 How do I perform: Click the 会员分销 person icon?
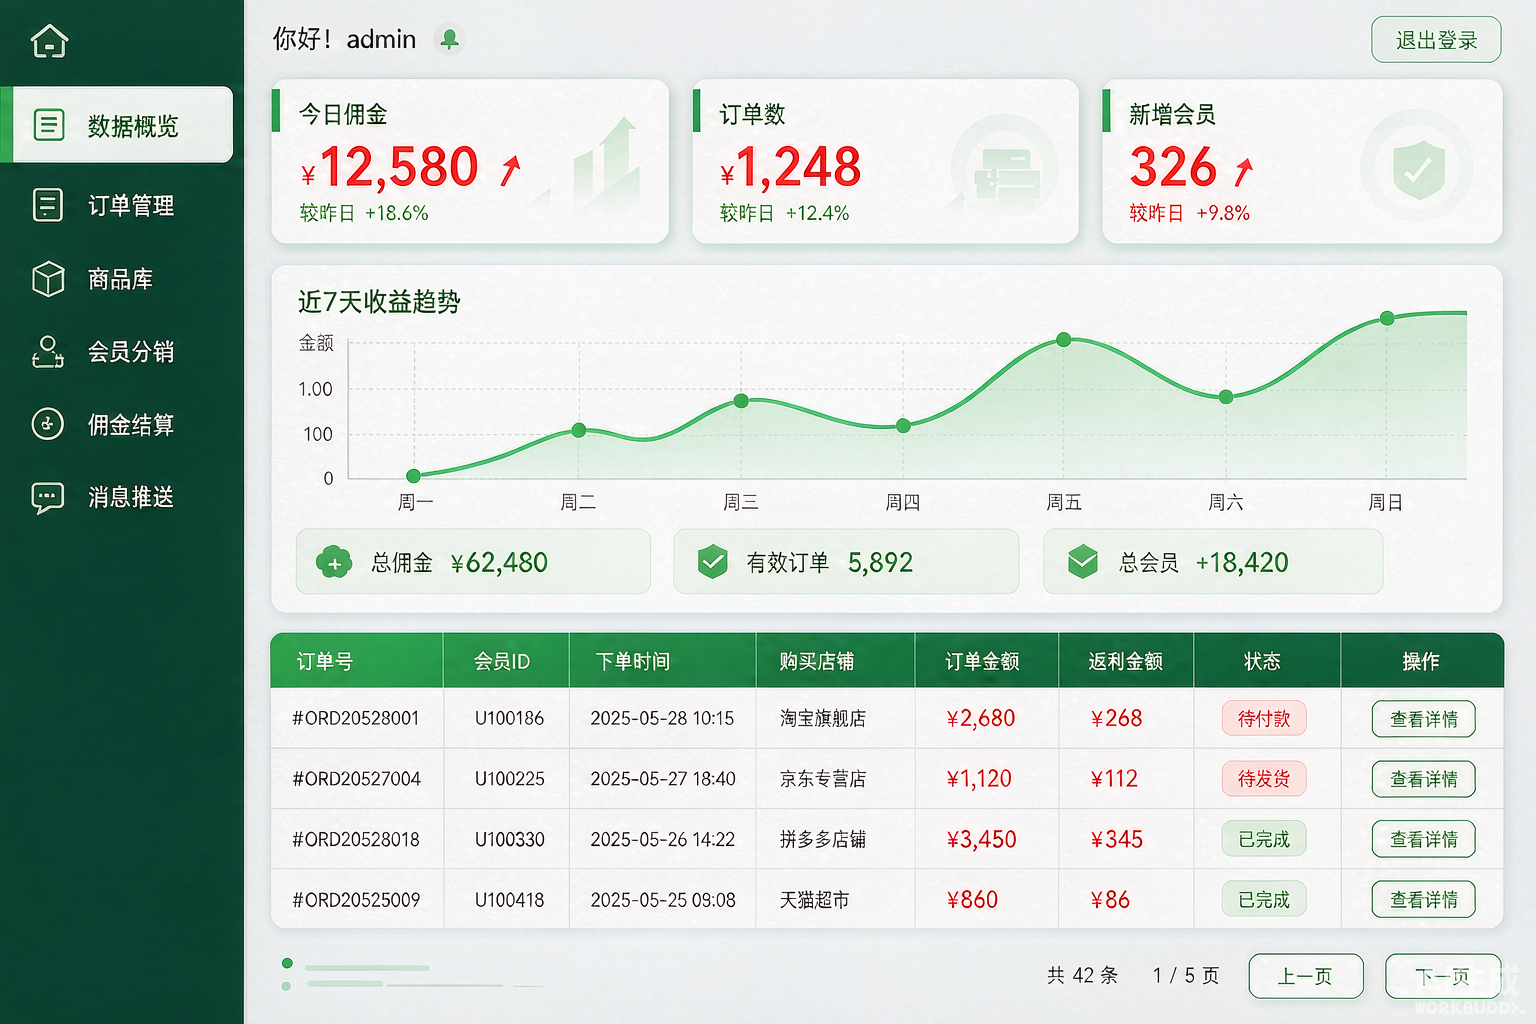pos(48,352)
